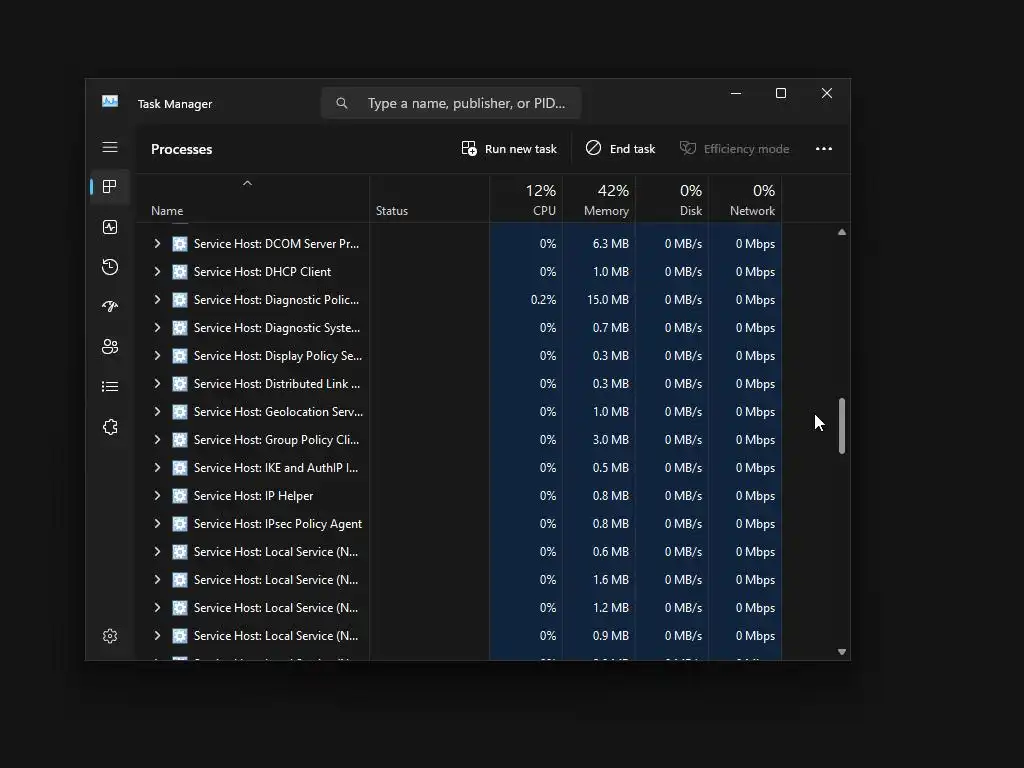The width and height of the screenshot is (1024, 768).
Task: Click the 3.0 MB memory value
Action: pyautogui.click(x=611, y=440)
